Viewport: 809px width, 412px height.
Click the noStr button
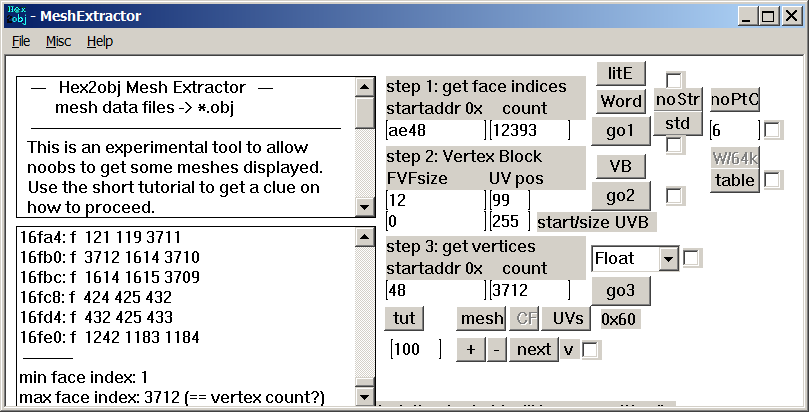pos(678,99)
